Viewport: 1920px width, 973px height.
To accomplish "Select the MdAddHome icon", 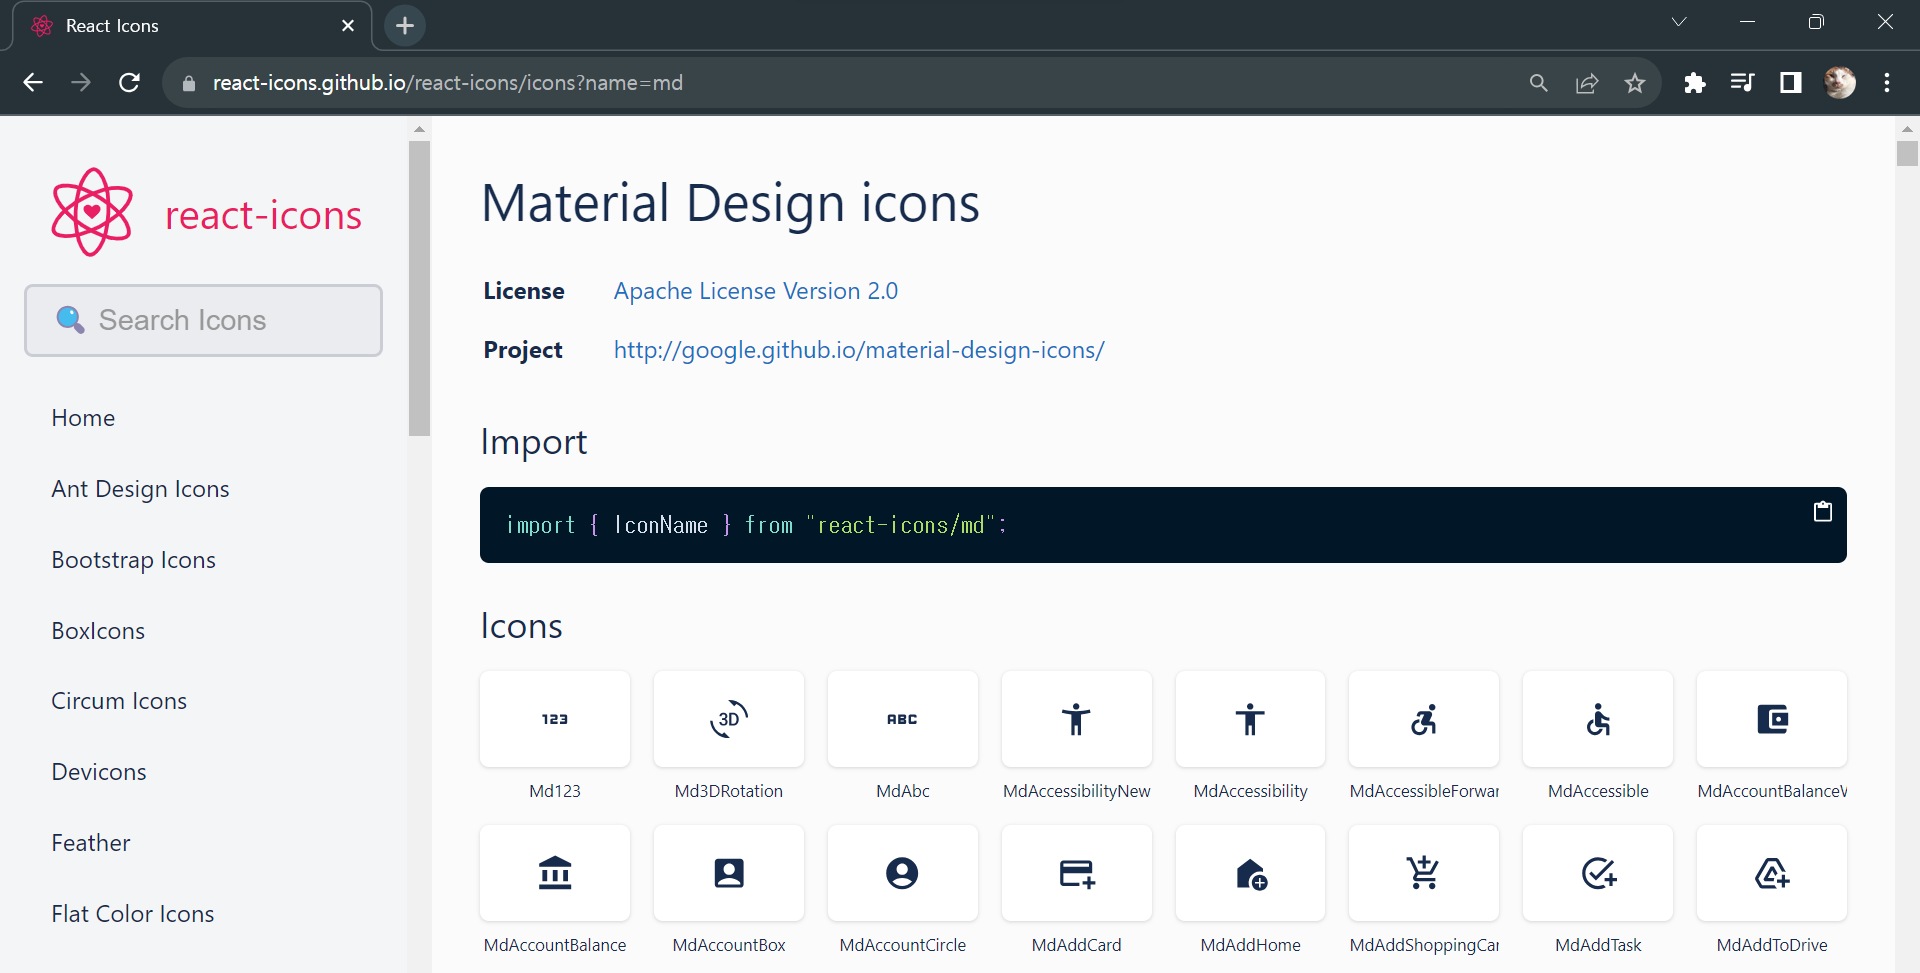I will (x=1250, y=873).
